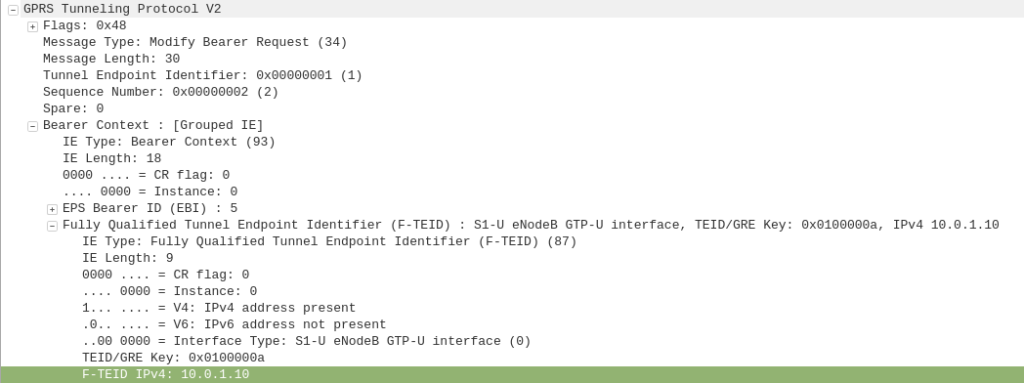Select the V4: IPv4 address present row
1024x383 pixels.
point(219,308)
